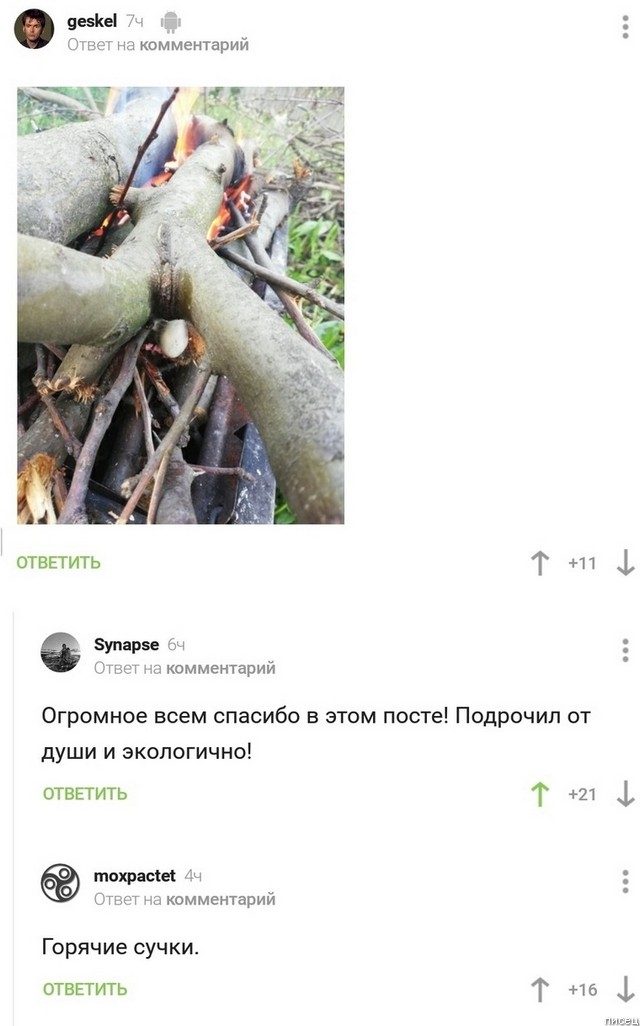Downvote moxpactet's comment
640x1026 pixels.
pyautogui.click(x=626, y=989)
